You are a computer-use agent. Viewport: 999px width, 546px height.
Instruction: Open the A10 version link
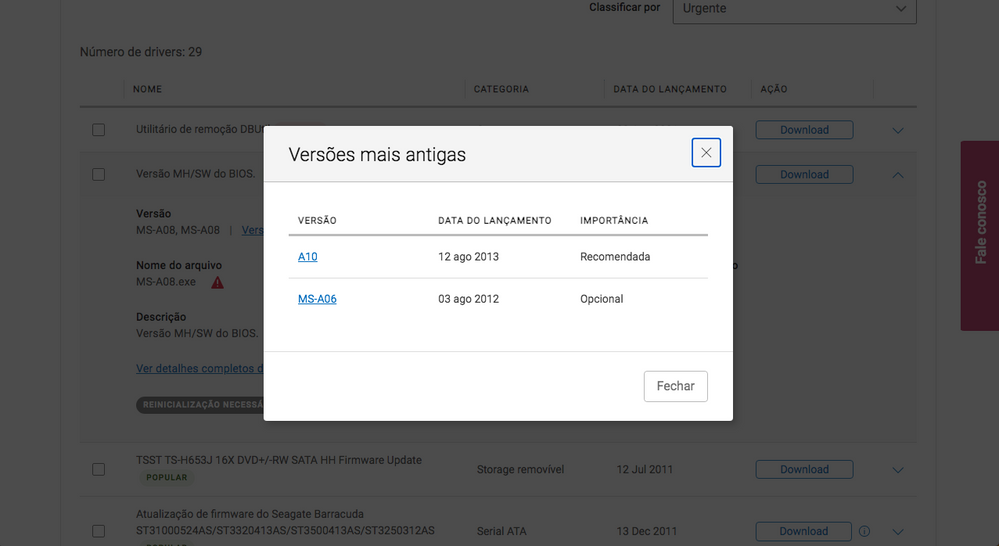[307, 257]
